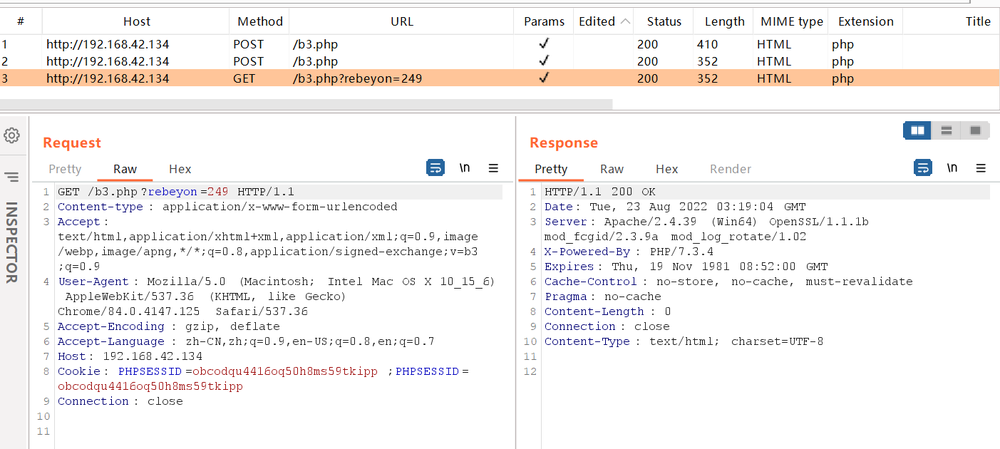Open Response panel hamburger options menu
This screenshot has height=449, width=1000.
(981, 168)
